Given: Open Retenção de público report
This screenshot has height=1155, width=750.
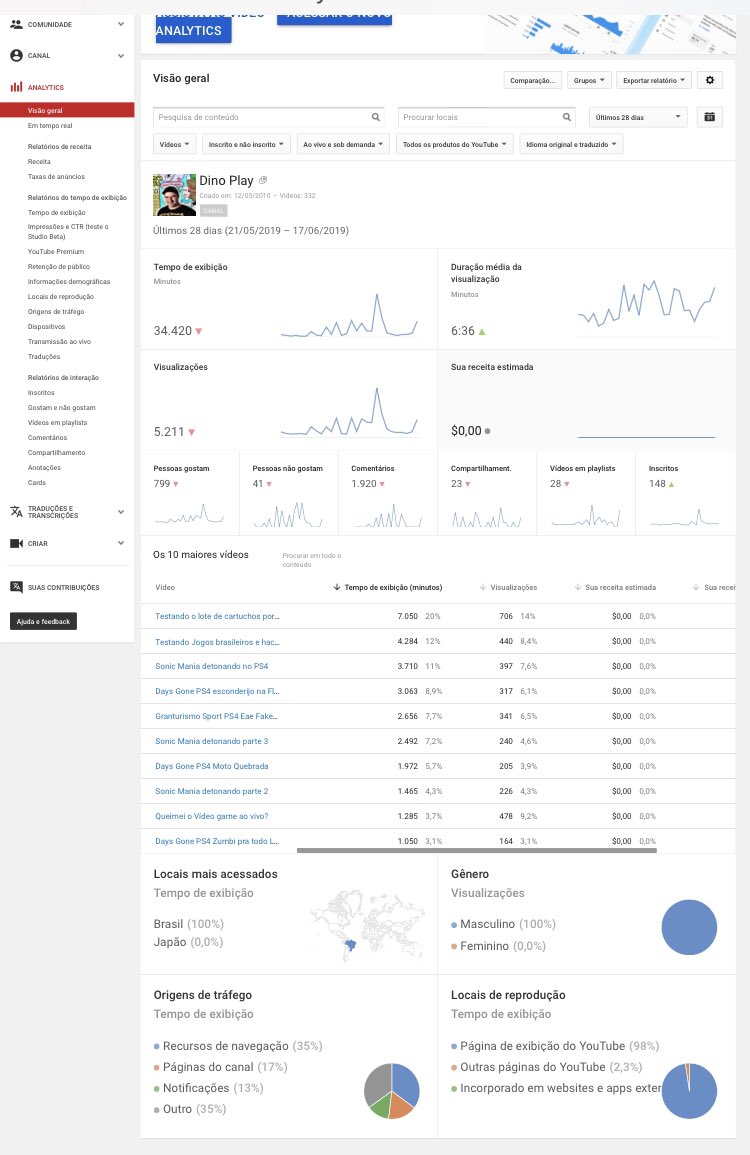Looking at the screenshot, I should click(59, 267).
